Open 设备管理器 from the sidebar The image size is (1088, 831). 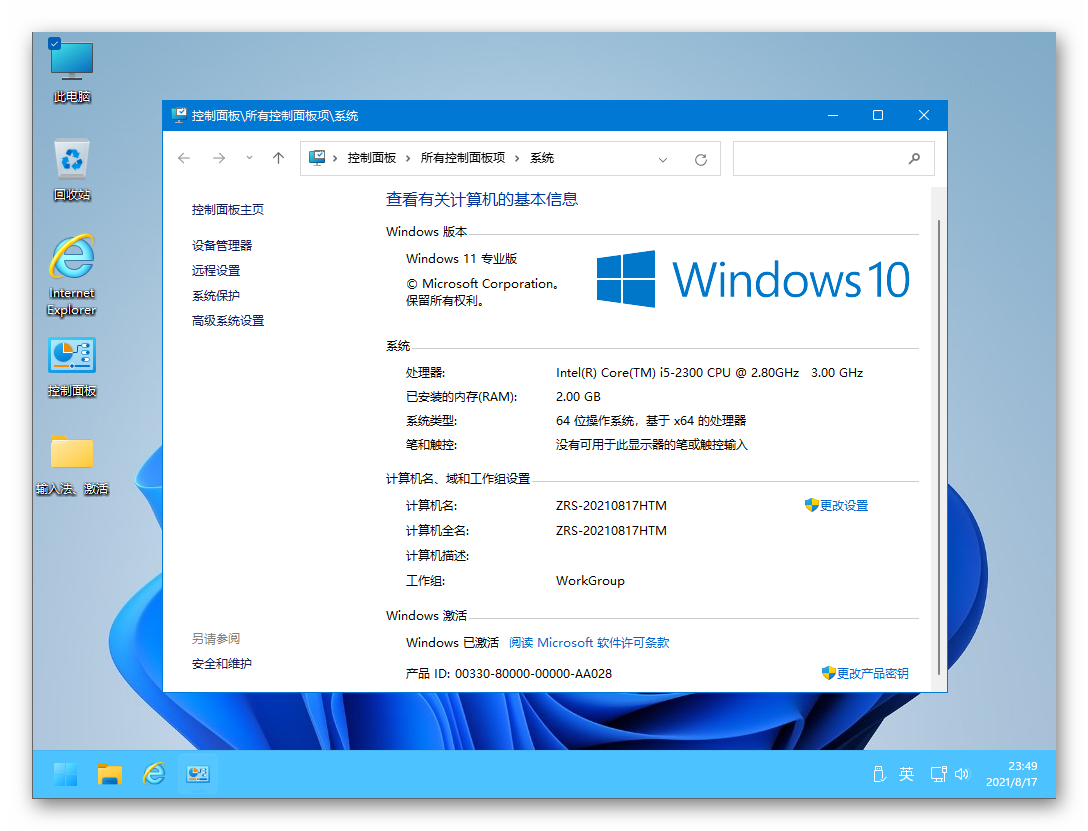click(x=222, y=246)
